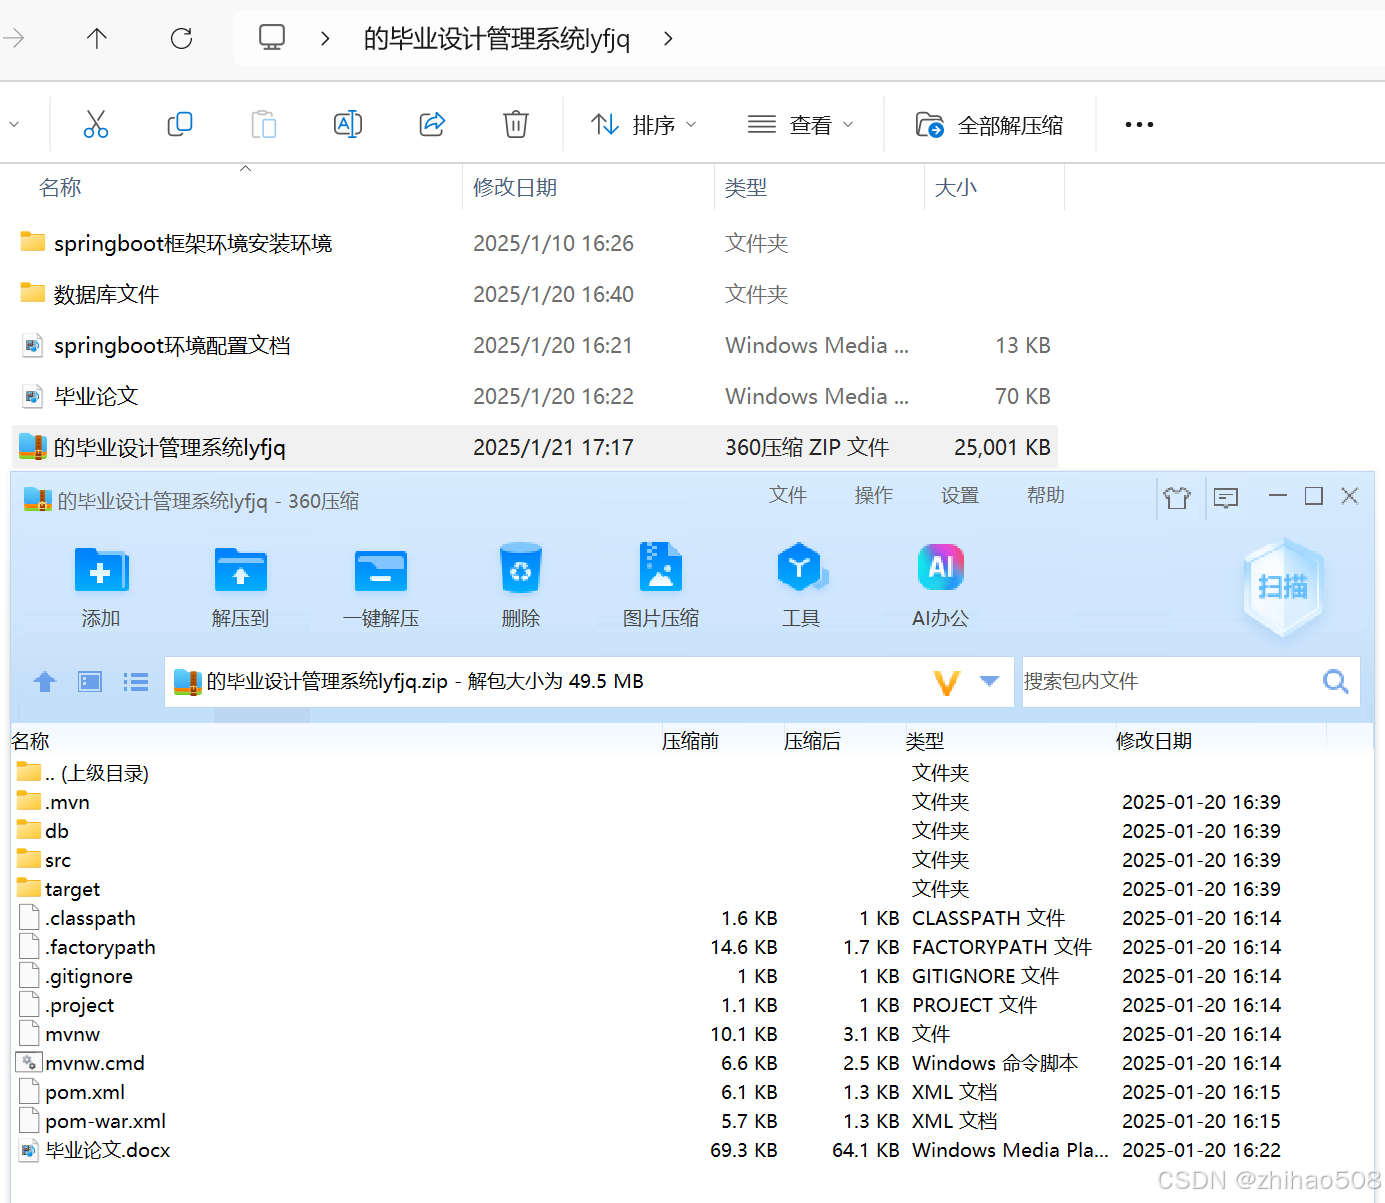Image resolution: width=1385 pixels, height=1203 pixels.
Task: Click the search magnifier icon in 360压缩
Action: tap(1336, 681)
